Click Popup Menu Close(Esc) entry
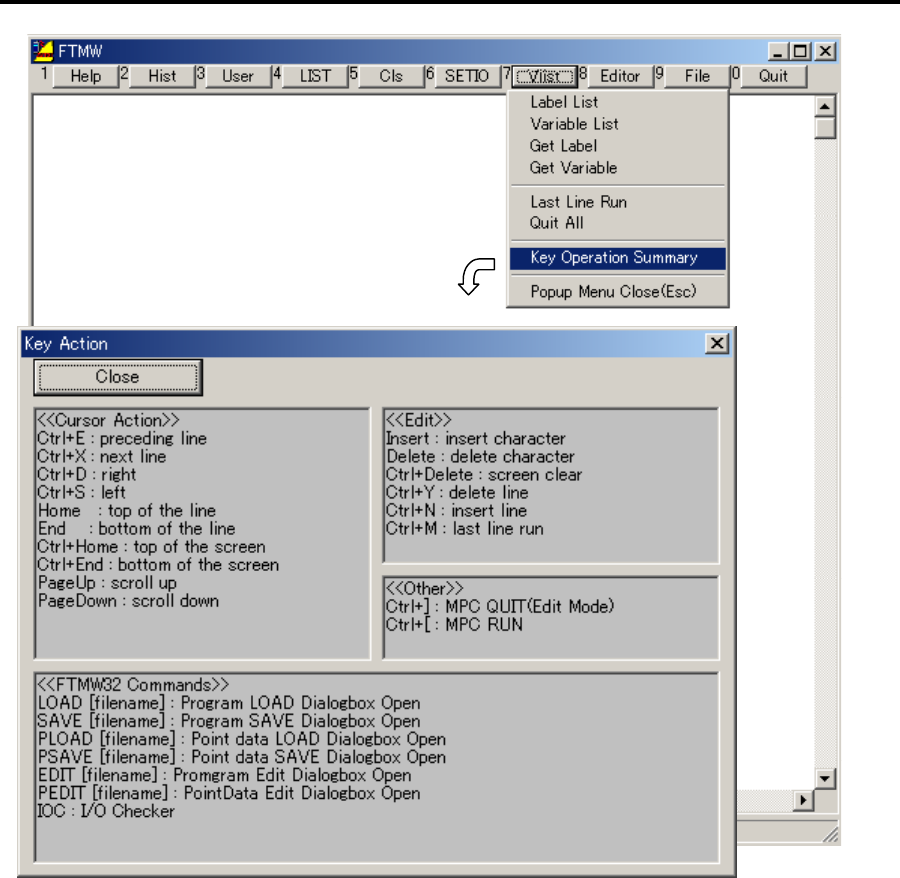This screenshot has height=878, width=900. click(618, 292)
